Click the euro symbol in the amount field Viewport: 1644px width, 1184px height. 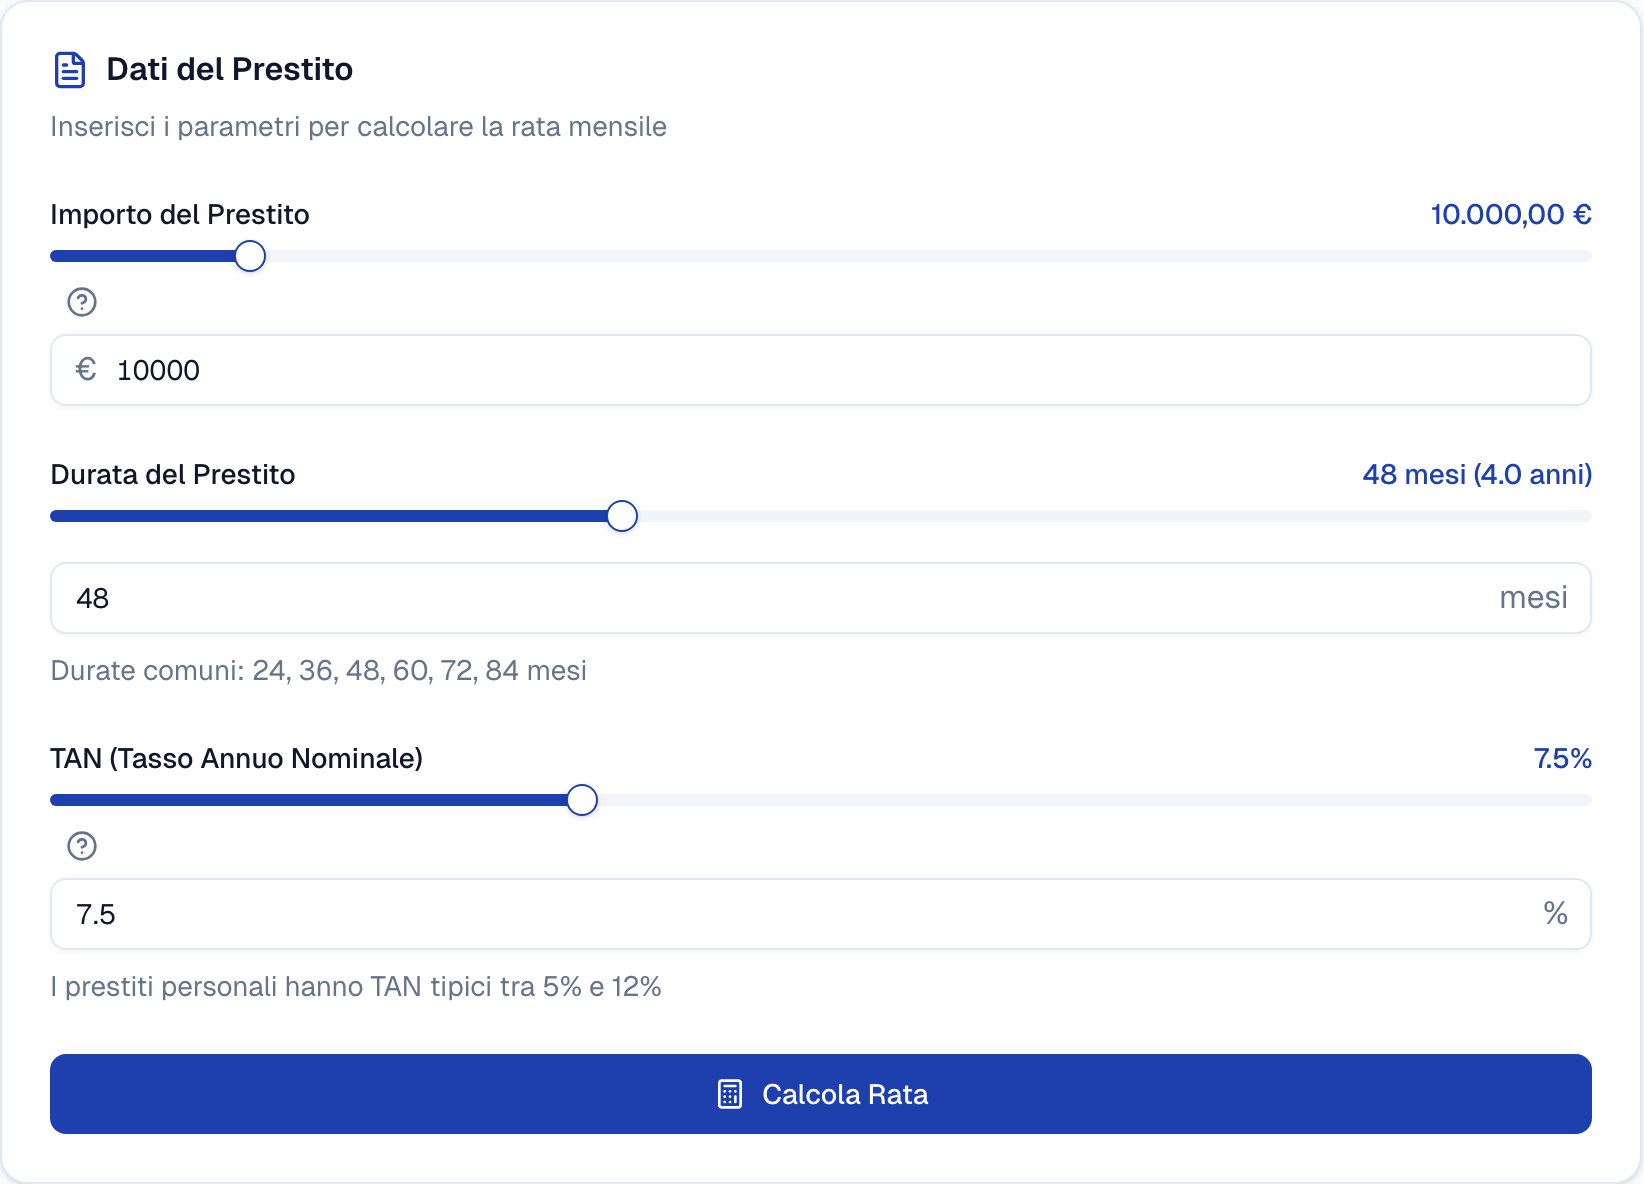[x=87, y=370]
